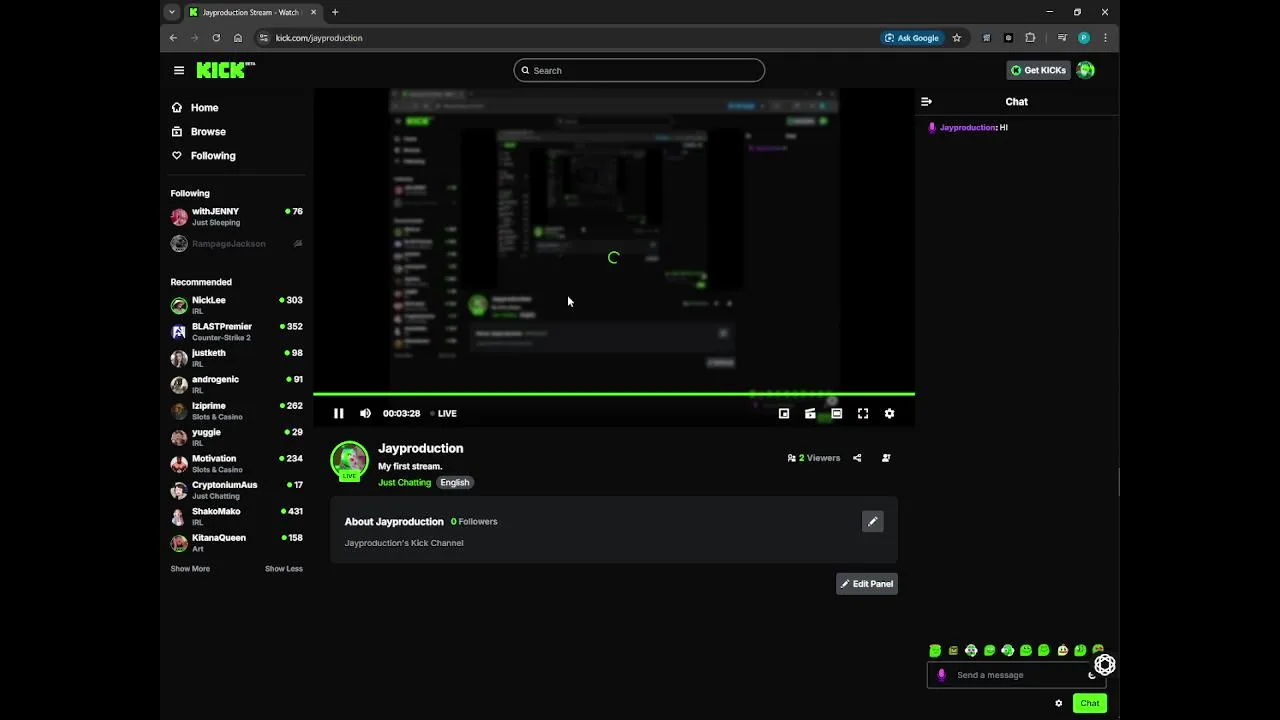Click the Send a message field
This screenshot has height=720, width=1280.
pyautogui.click(x=1015, y=675)
